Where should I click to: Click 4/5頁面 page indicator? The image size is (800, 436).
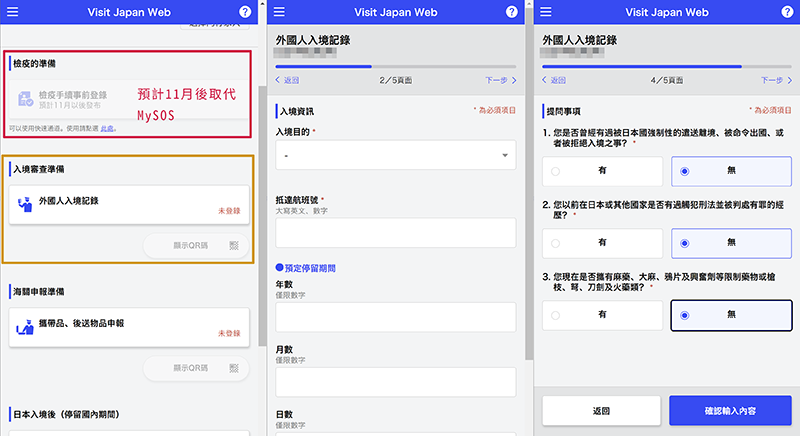pyautogui.click(x=667, y=80)
